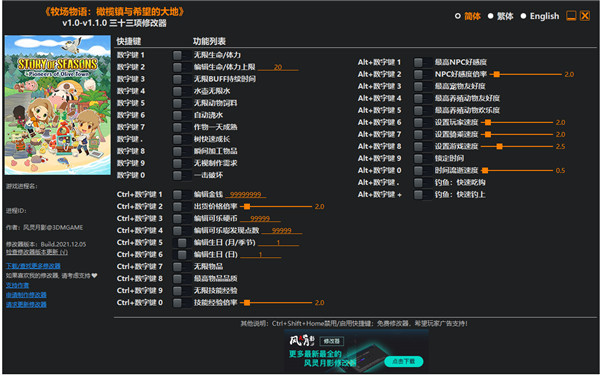Screen dimensions: 600x375
Task: Enable the 水壶无限水 toggle
Action: [181, 91]
